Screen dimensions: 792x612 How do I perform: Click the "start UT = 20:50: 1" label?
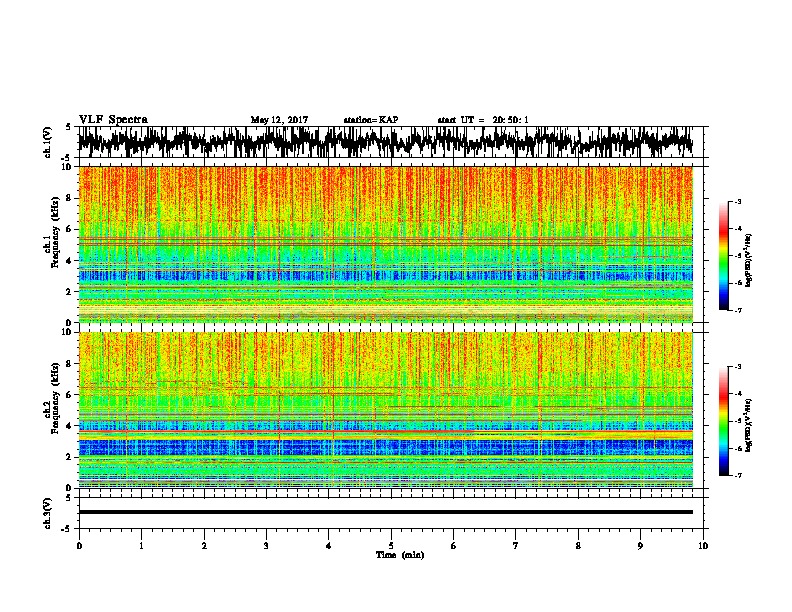(x=483, y=120)
